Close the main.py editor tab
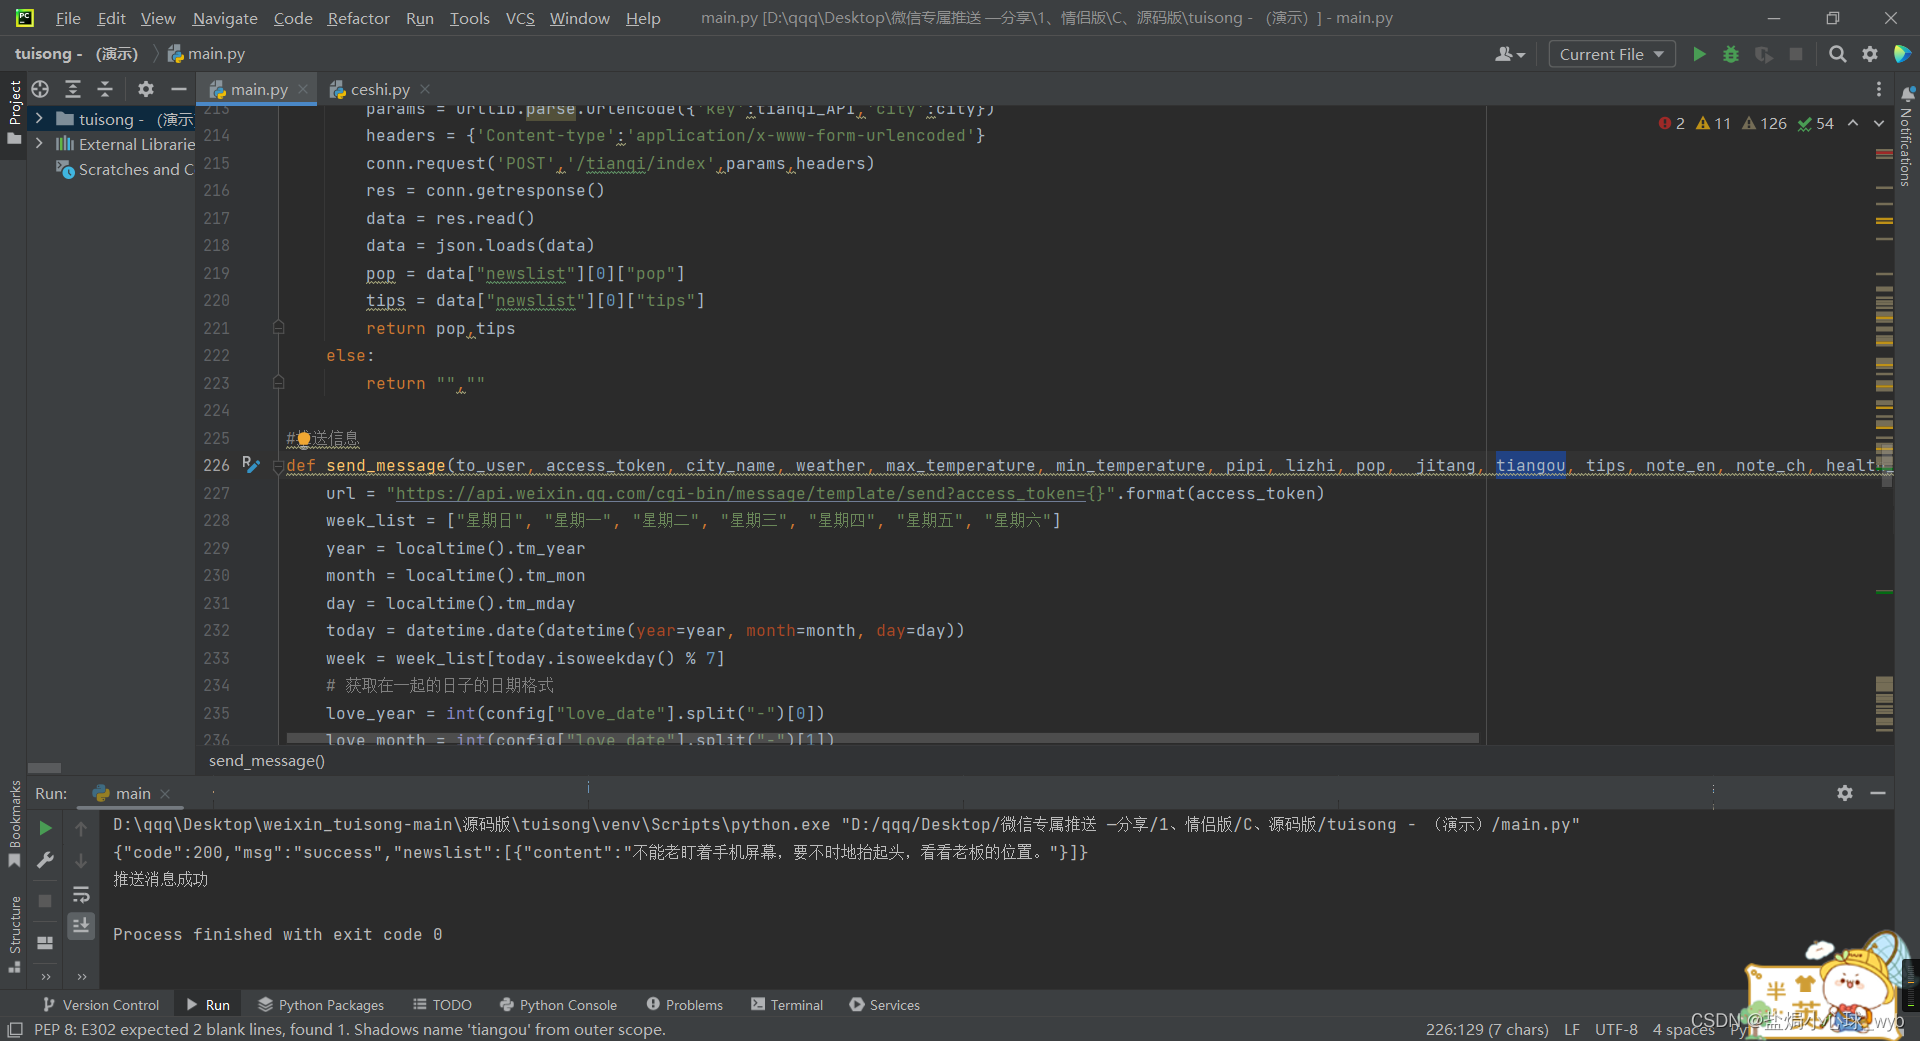Image resolution: width=1920 pixels, height=1041 pixels. point(303,89)
